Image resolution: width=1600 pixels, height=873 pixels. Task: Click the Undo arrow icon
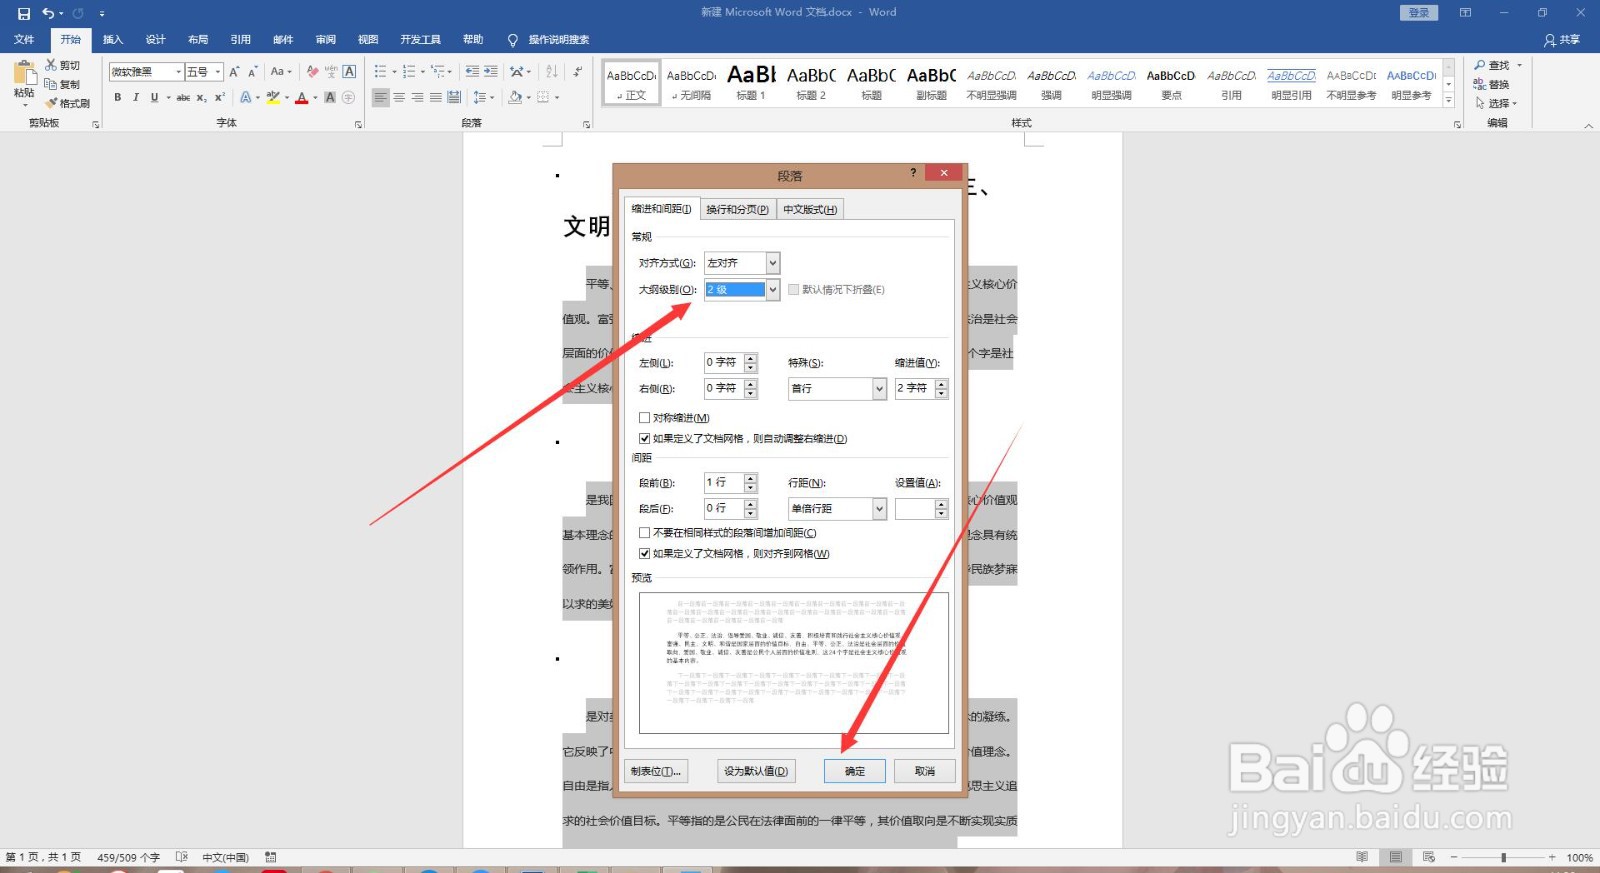point(47,13)
